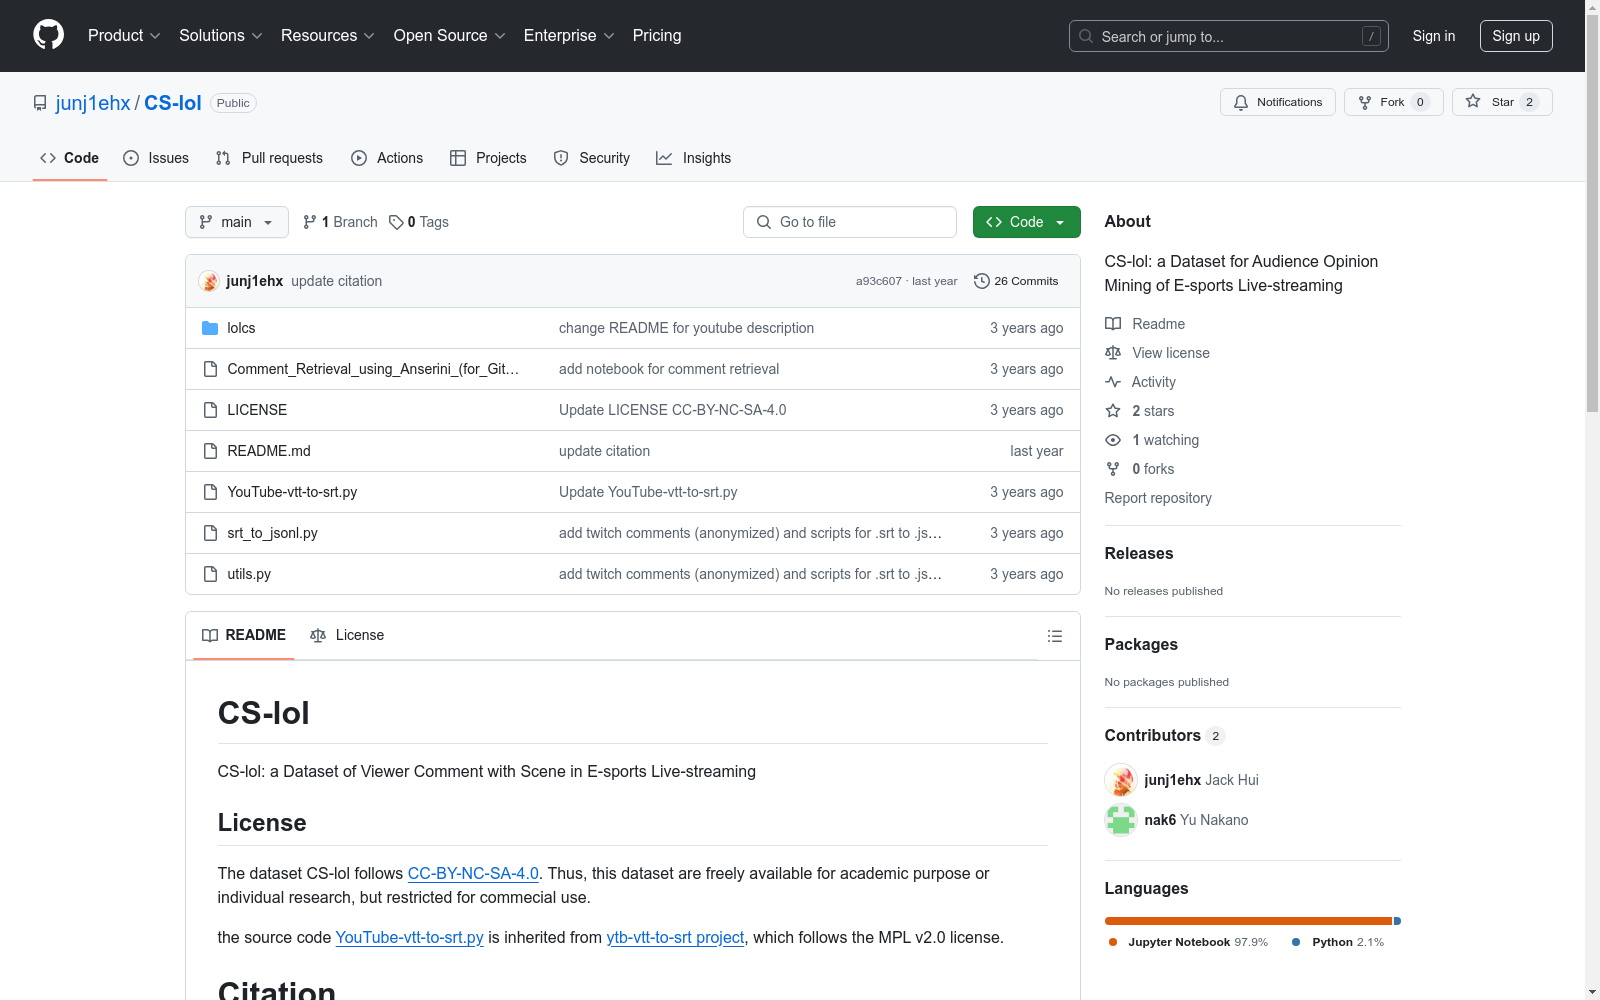This screenshot has width=1600, height=1000.
Task: Open the a93c607 commit hash
Action: pos(878,281)
